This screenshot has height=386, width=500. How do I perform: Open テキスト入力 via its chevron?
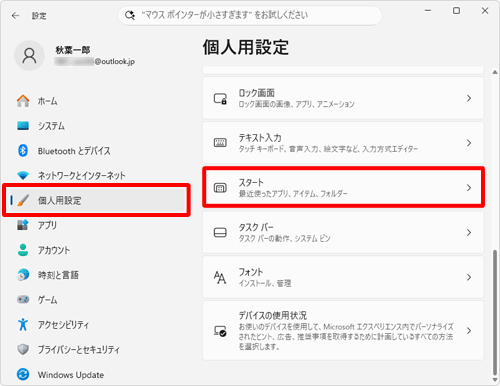click(469, 143)
